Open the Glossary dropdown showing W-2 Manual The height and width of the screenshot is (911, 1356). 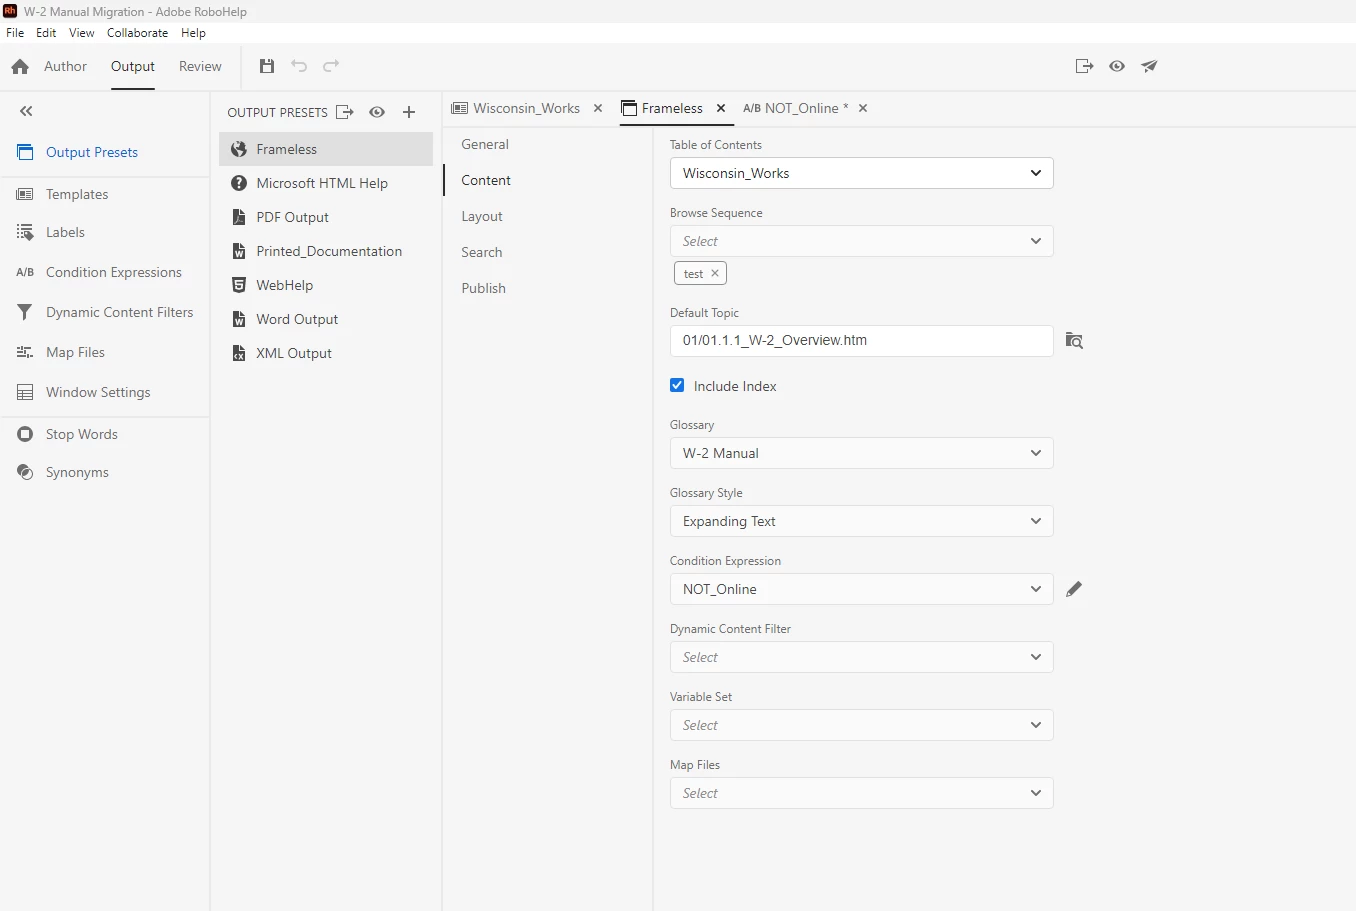pyautogui.click(x=861, y=453)
